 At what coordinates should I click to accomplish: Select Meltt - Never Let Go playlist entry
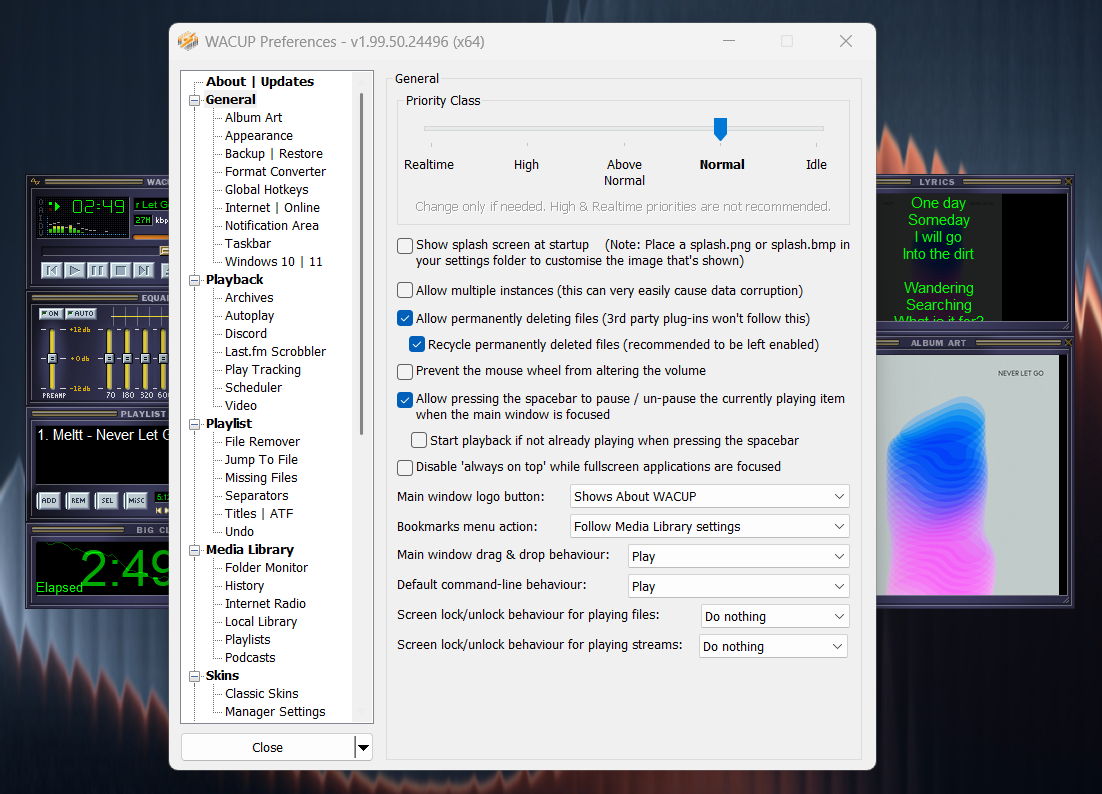[103, 435]
